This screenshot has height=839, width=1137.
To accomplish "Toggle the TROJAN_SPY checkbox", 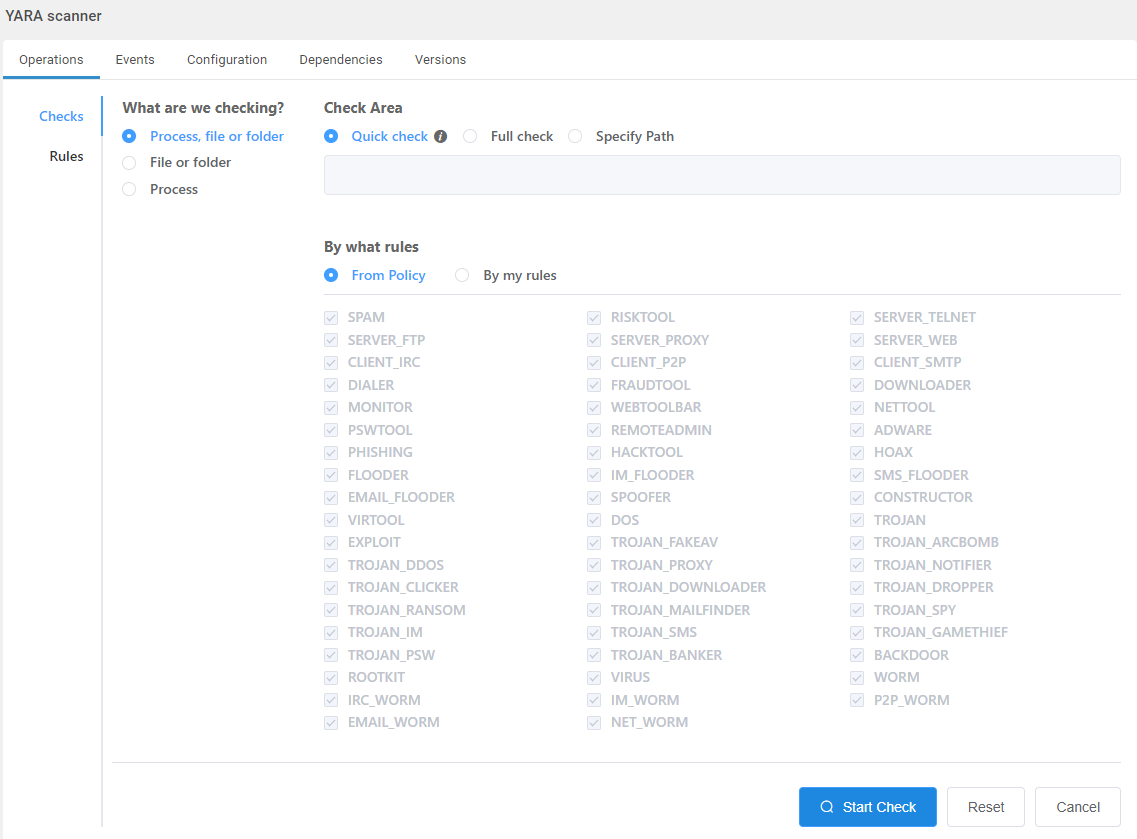I will tap(857, 610).
